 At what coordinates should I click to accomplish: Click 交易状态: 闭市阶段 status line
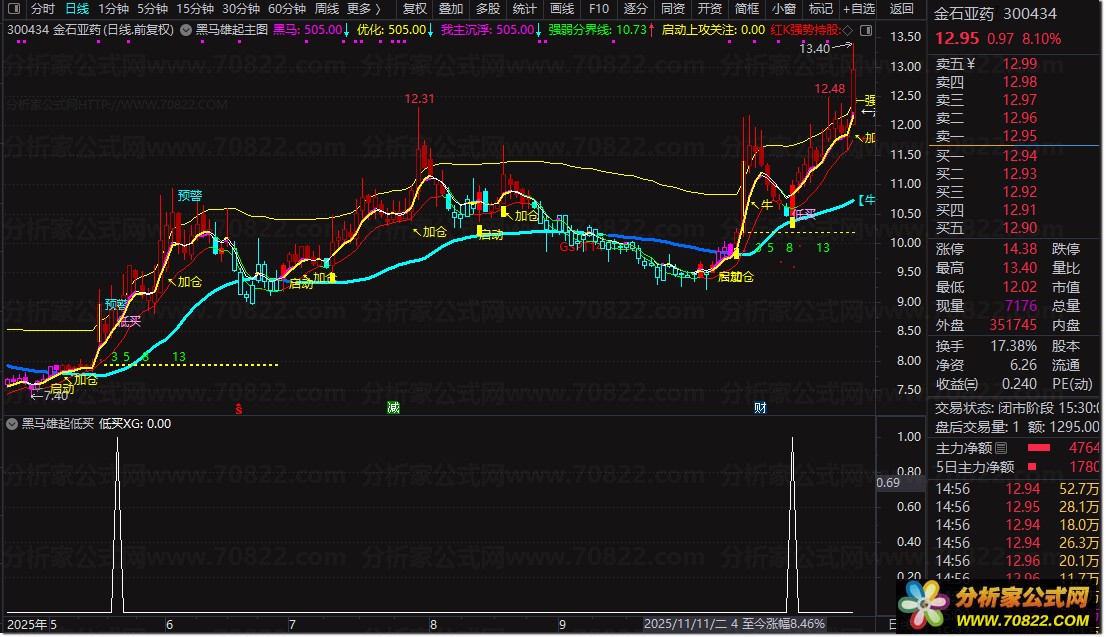pyautogui.click(x=1016, y=408)
